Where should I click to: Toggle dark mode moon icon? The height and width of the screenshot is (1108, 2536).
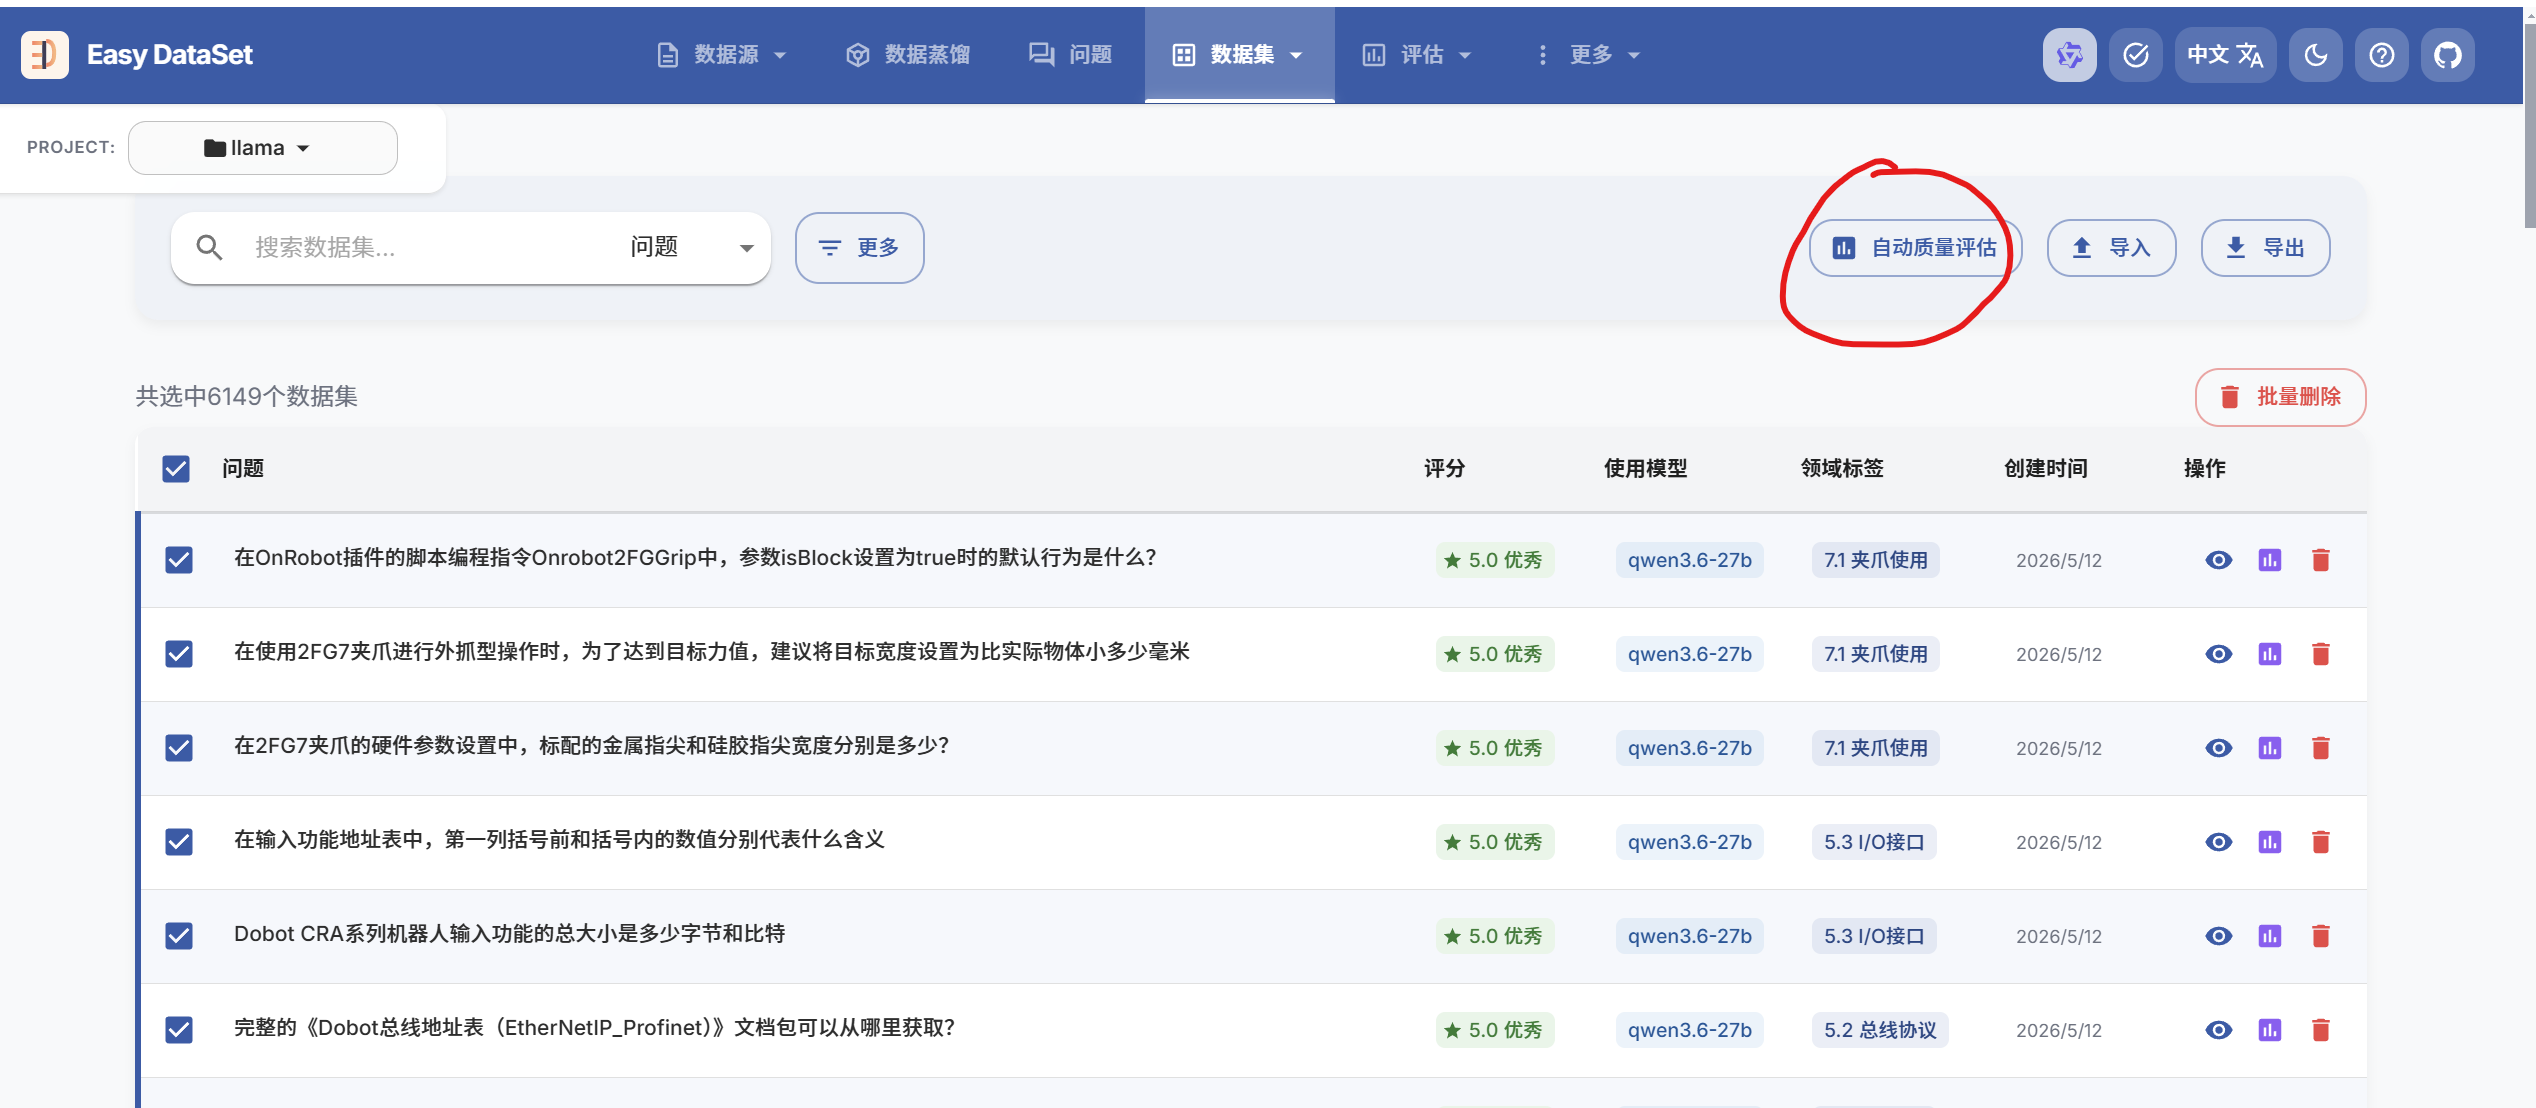coord(2315,54)
